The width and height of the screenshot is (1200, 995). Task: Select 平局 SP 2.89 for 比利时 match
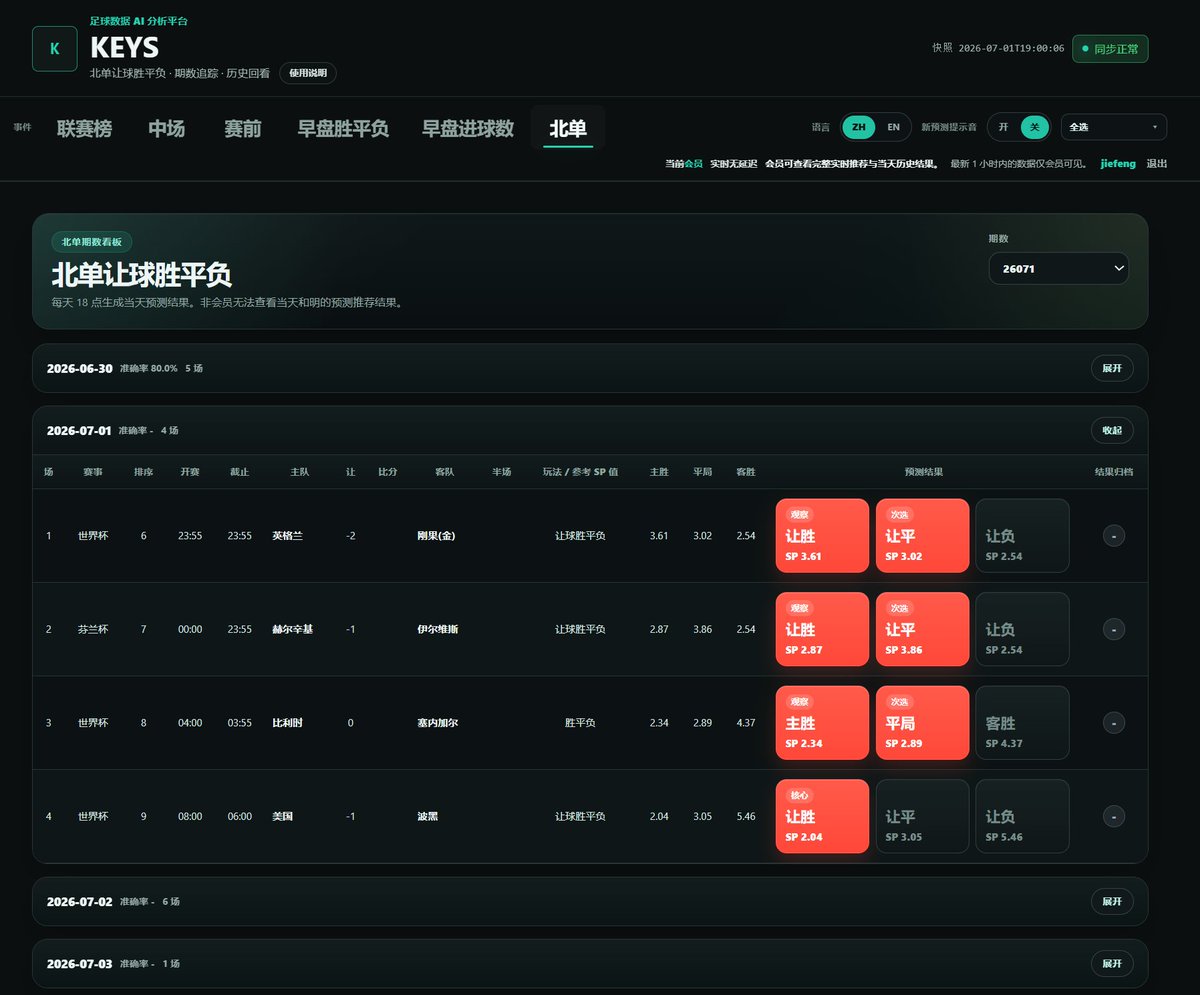point(922,723)
